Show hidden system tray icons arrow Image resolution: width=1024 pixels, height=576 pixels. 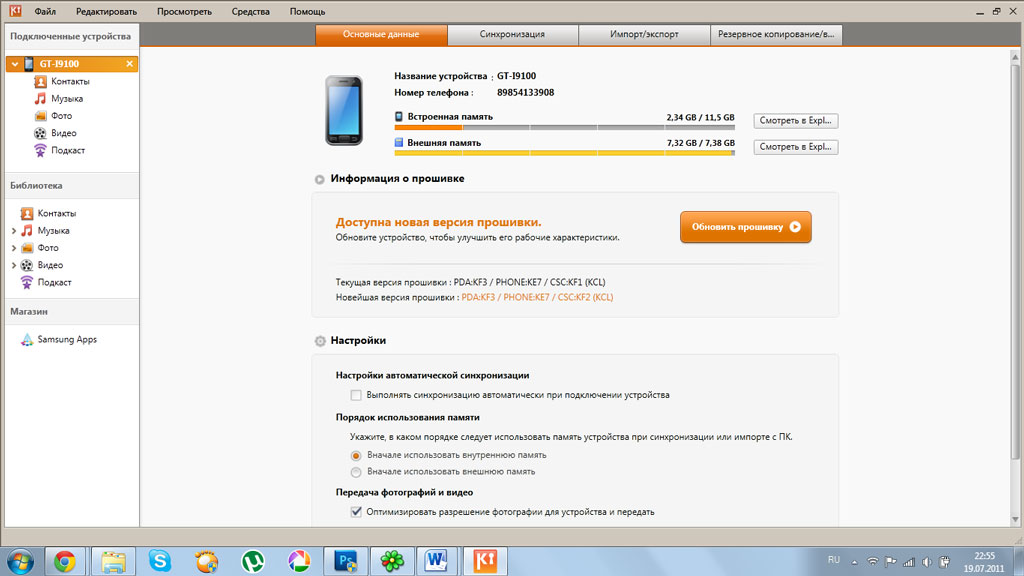[854, 562]
